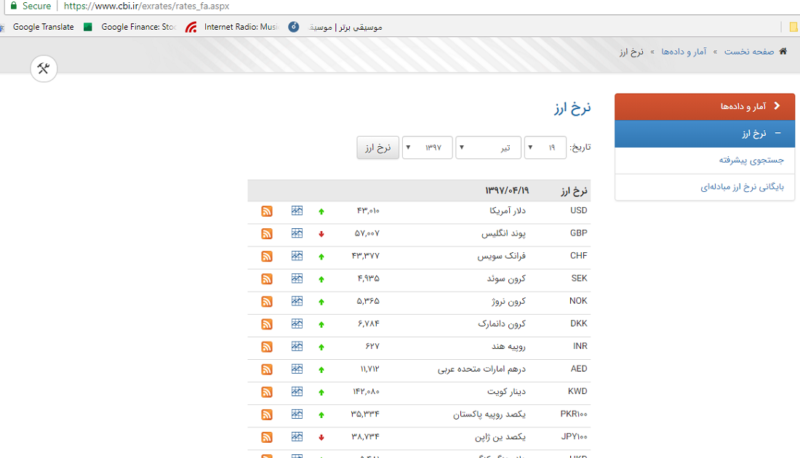Open RSS feed for AED row

[266, 369]
